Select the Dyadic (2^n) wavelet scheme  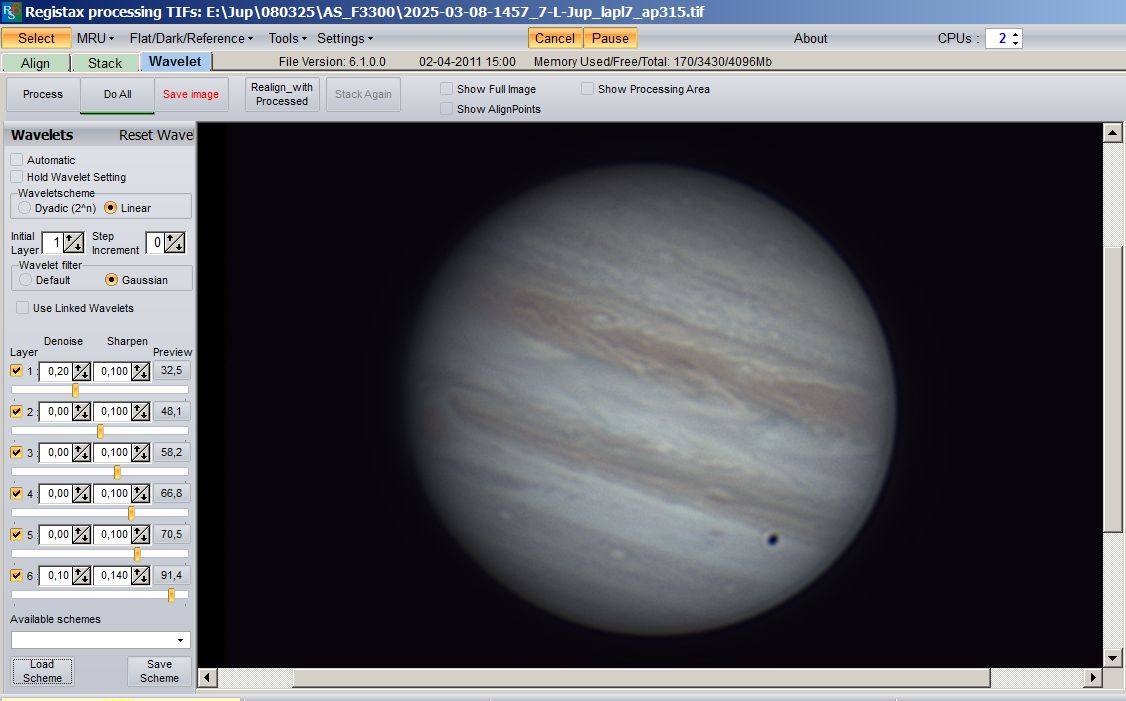point(25,208)
